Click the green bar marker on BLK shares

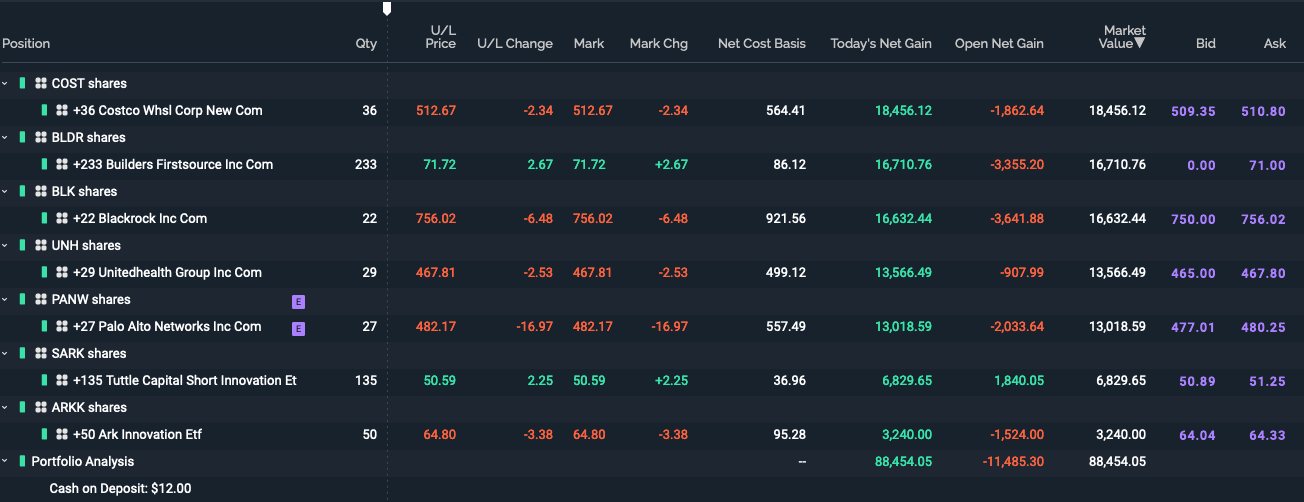pyautogui.click(x=23, y=191)
